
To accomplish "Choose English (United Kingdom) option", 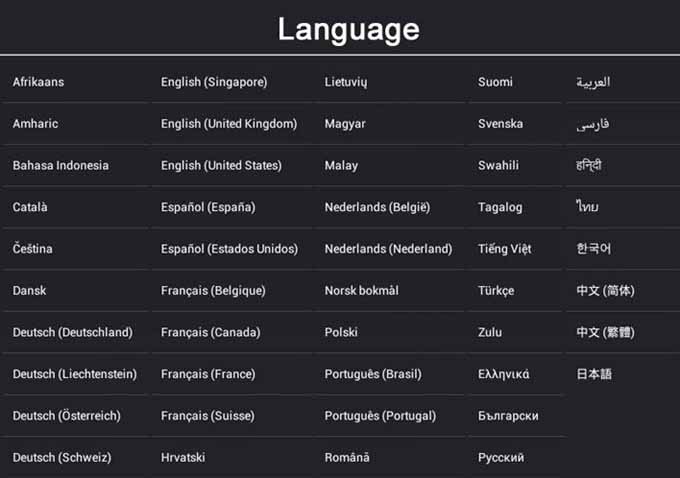I will tap(229, 124).
